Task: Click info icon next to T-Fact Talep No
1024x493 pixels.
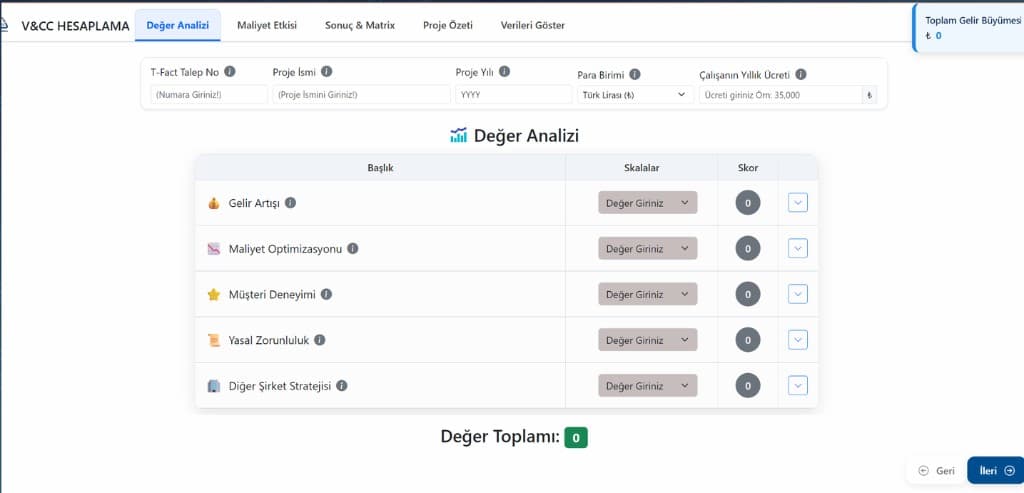Action: point(230,72)
